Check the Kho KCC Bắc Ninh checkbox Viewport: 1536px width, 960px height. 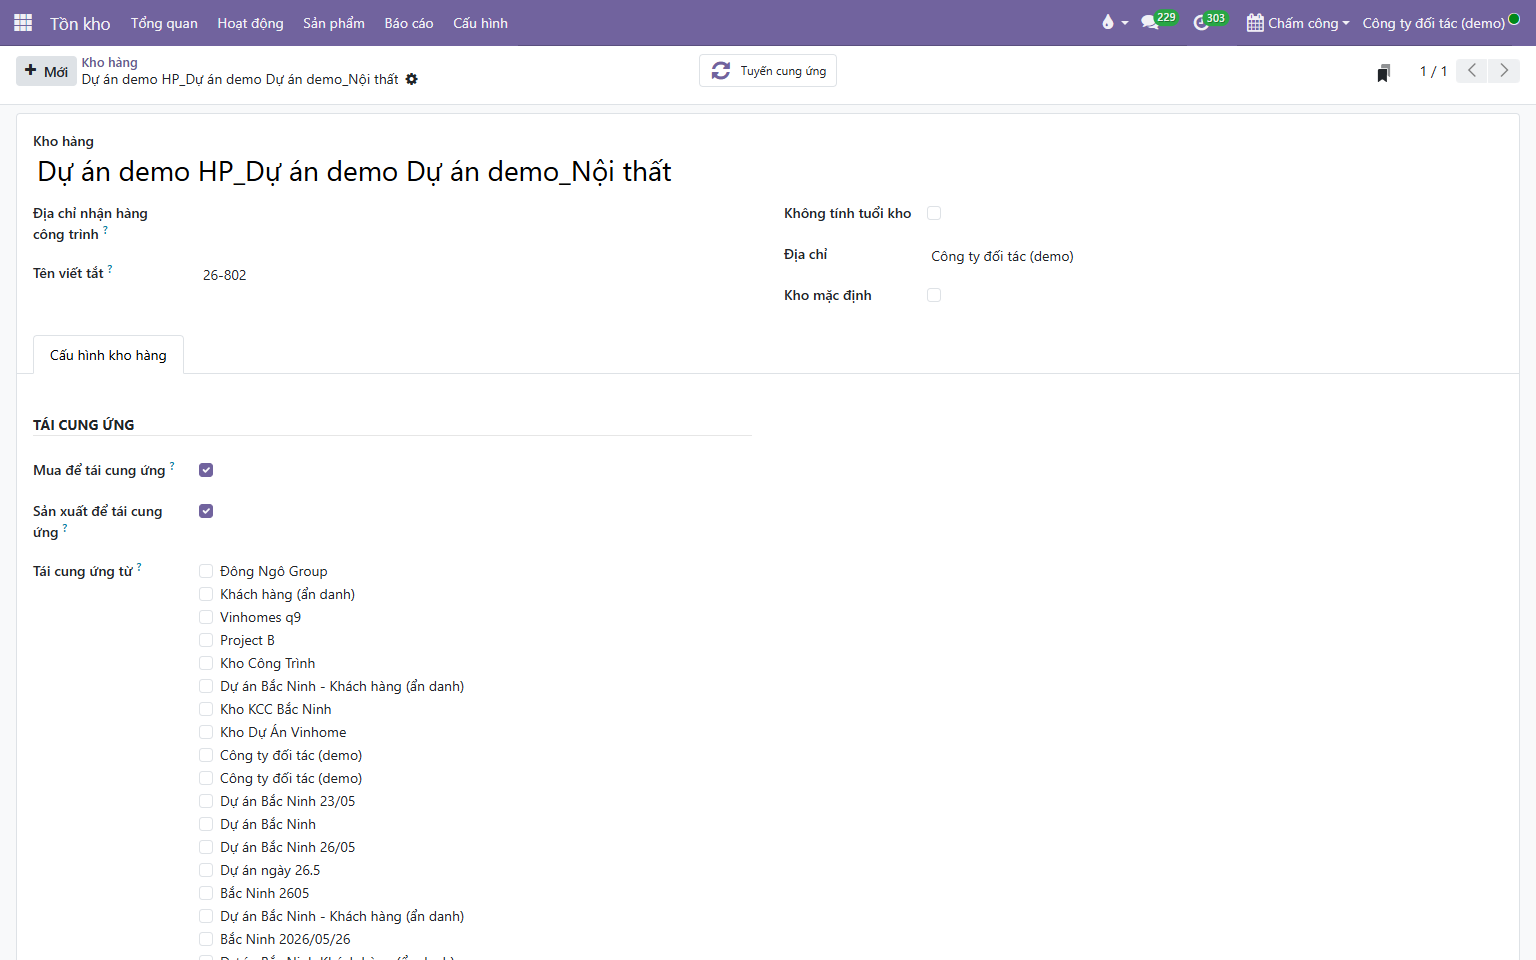point(206,709)
